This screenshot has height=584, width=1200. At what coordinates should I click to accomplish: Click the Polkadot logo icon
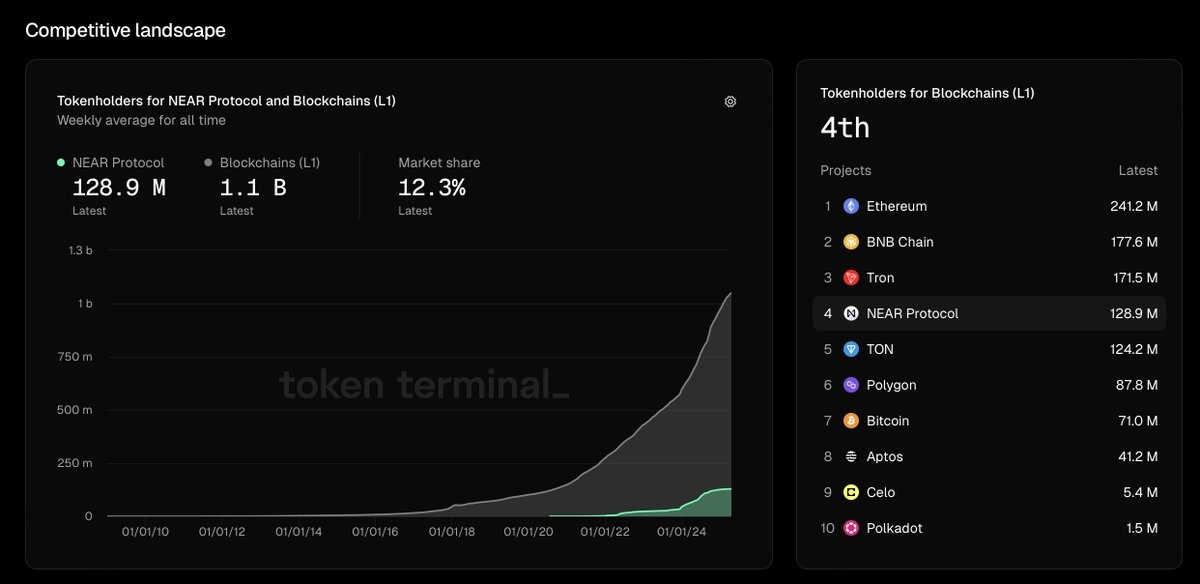pyautogui.click(x=851, y=528)
